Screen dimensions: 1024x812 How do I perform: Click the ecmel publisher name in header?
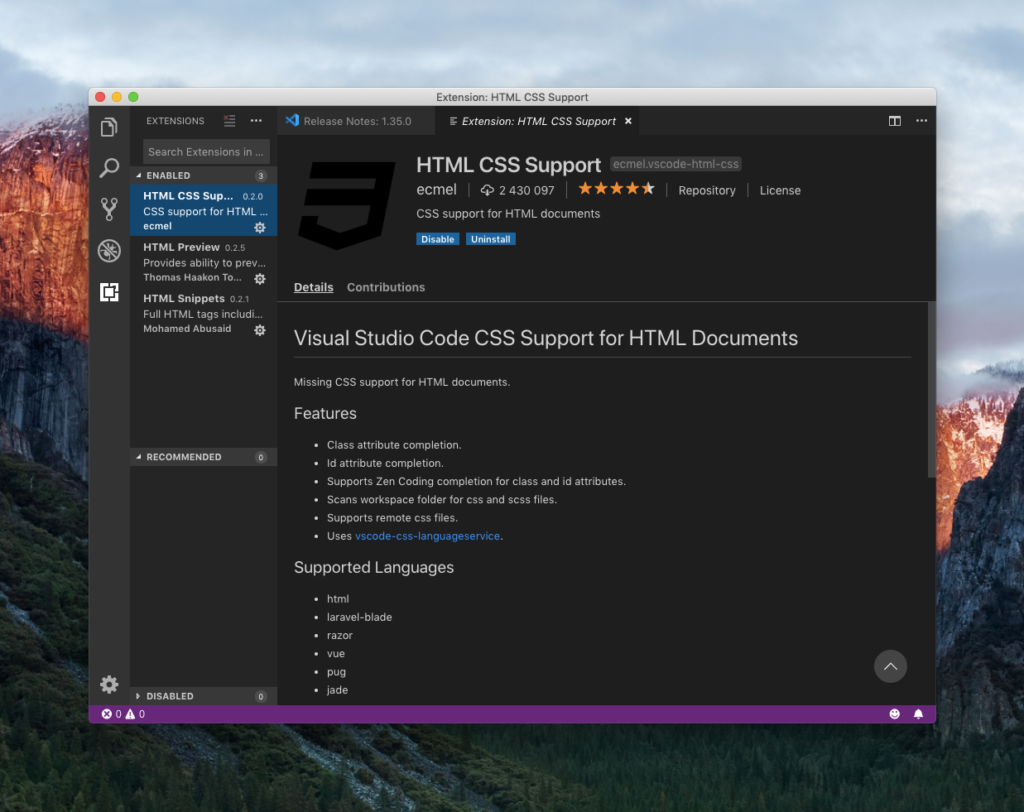(x=436, y=189)
